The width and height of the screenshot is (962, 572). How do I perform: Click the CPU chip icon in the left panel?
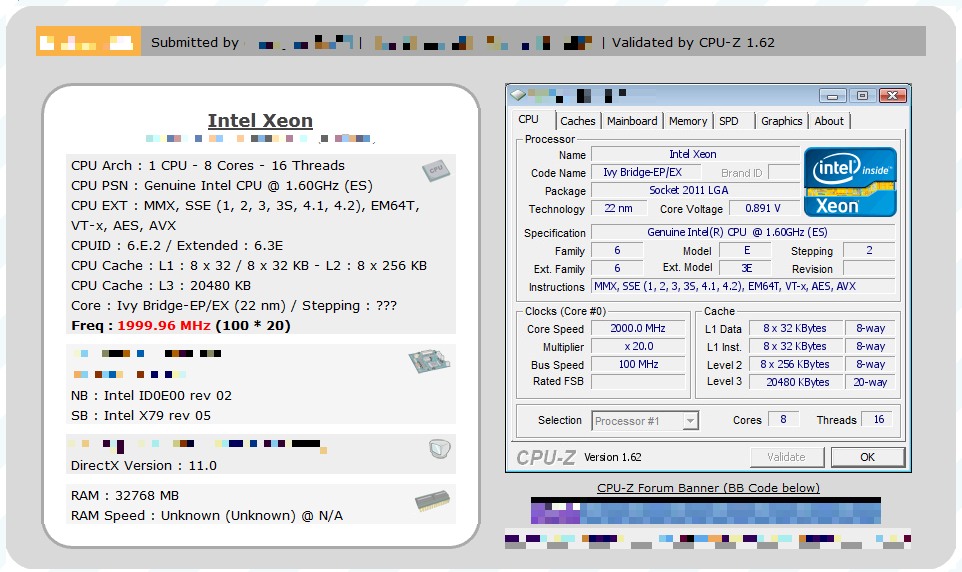434,171
